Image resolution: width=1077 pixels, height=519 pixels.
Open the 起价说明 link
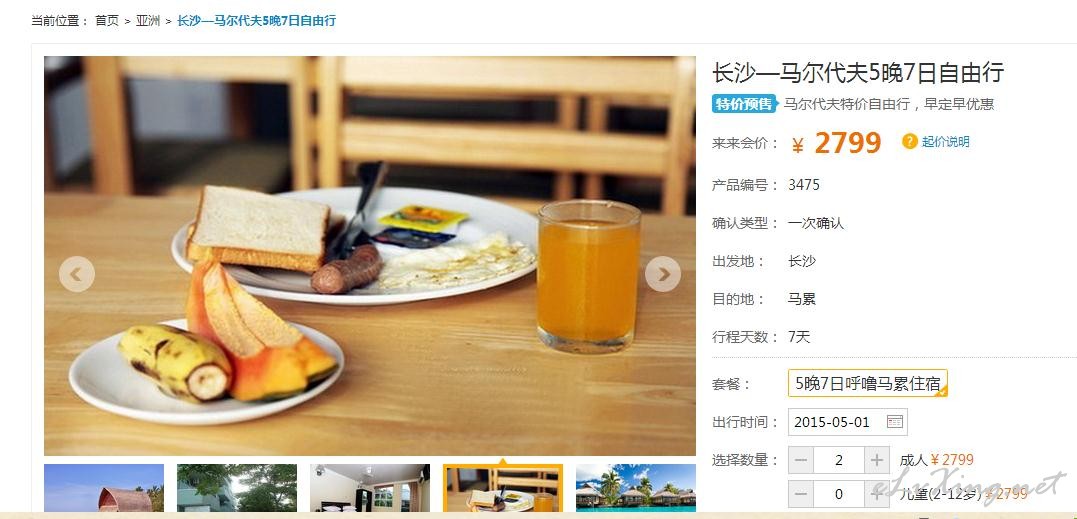point(945,141)
